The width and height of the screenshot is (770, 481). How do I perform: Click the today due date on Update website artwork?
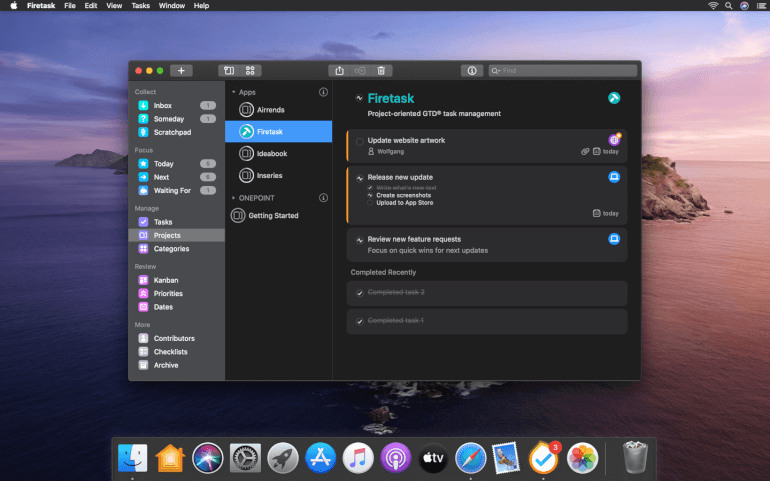tap(605, 151)
